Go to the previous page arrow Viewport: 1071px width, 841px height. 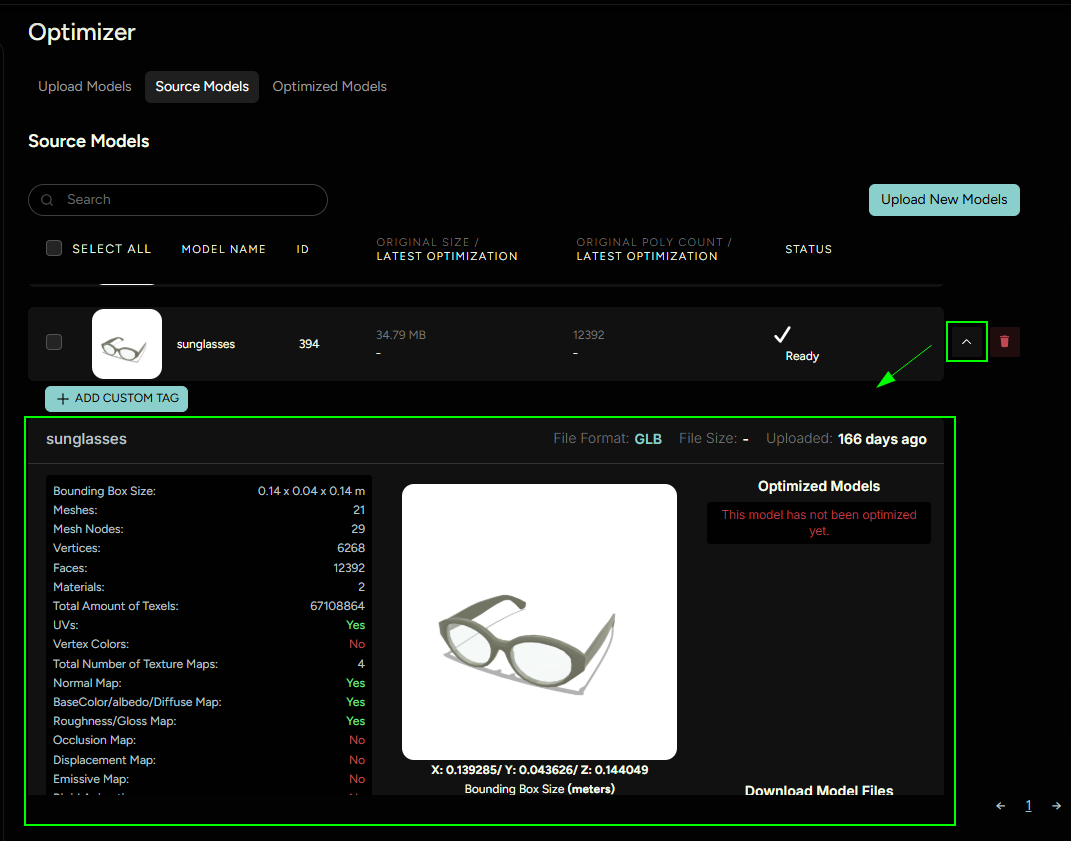click(1000, 806)
